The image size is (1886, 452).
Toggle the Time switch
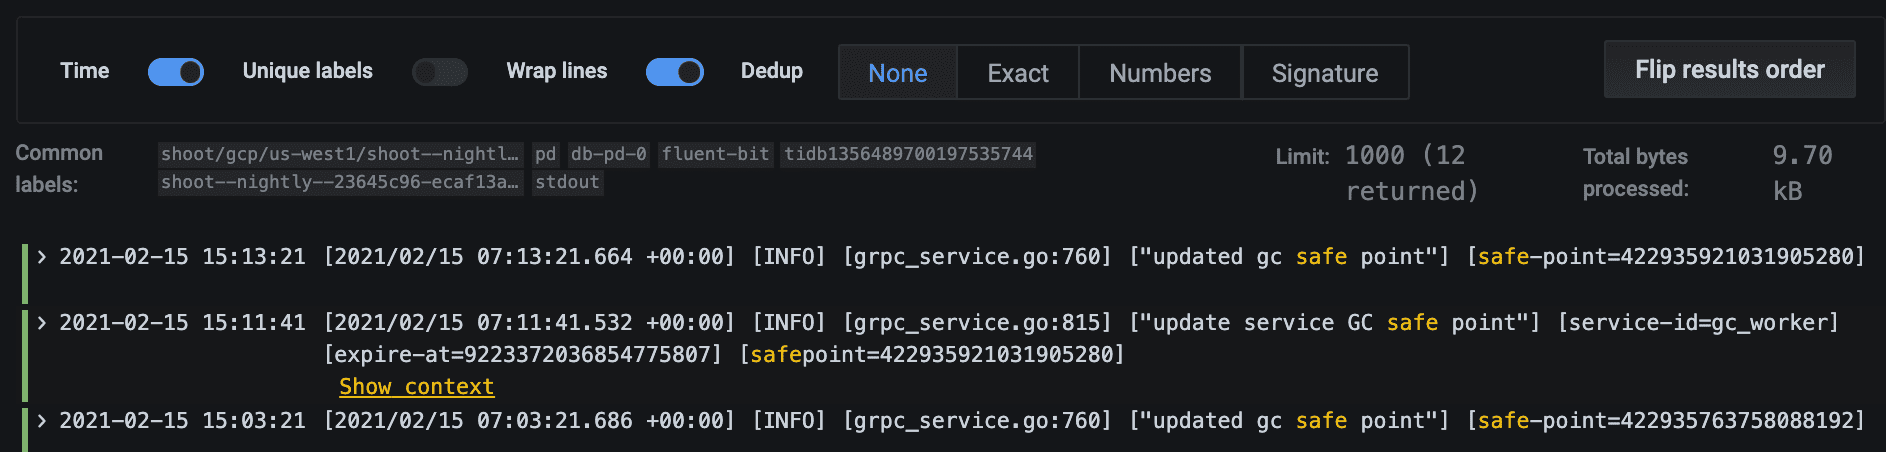coord(176,72)
